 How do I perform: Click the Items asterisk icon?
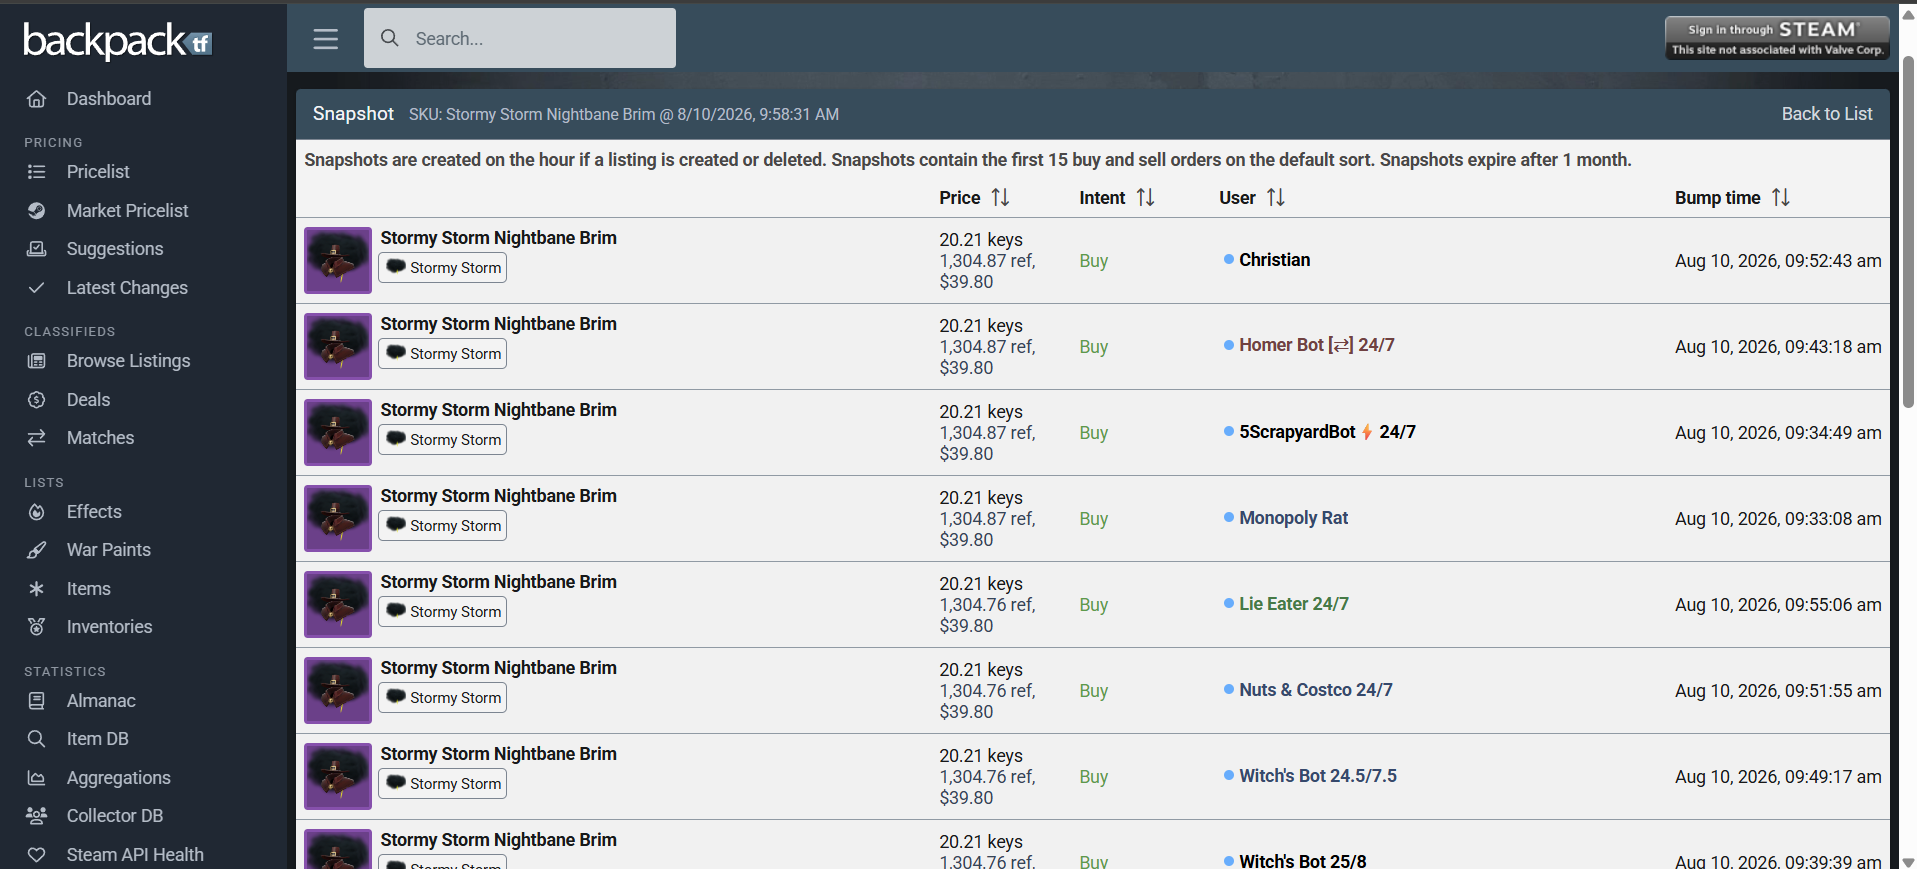(x=37, y=589)
